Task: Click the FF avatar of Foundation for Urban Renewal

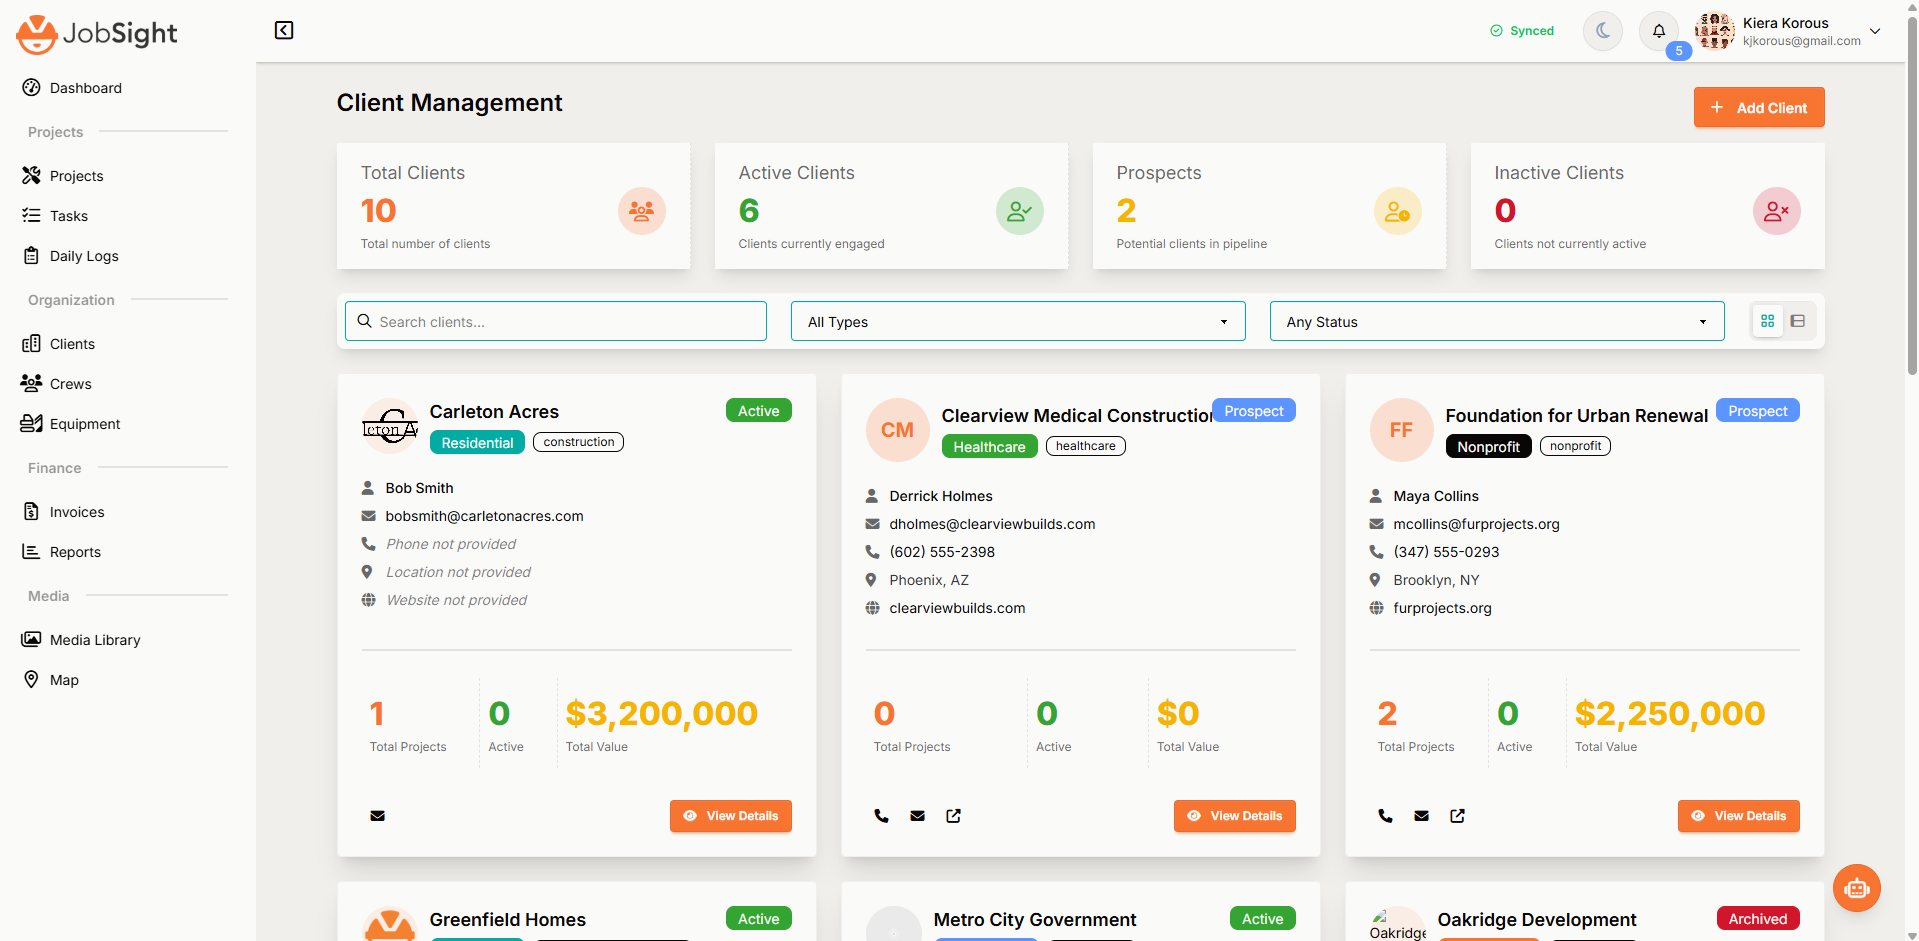Action: pos(1401,430)
